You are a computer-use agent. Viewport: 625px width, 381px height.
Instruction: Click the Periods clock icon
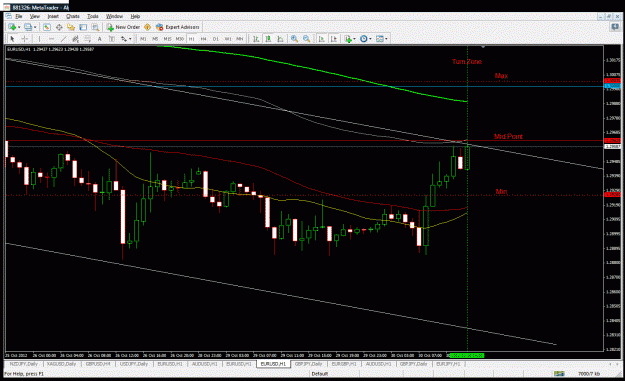point(364,39)
